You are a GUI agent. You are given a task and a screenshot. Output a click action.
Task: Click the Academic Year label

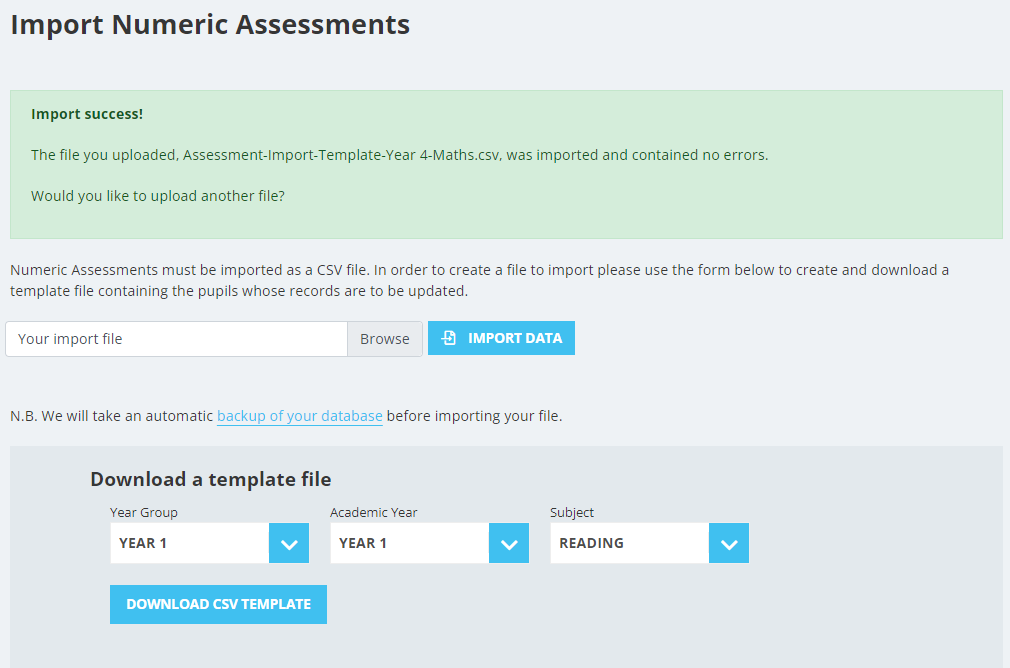click(x=374, y=512)
